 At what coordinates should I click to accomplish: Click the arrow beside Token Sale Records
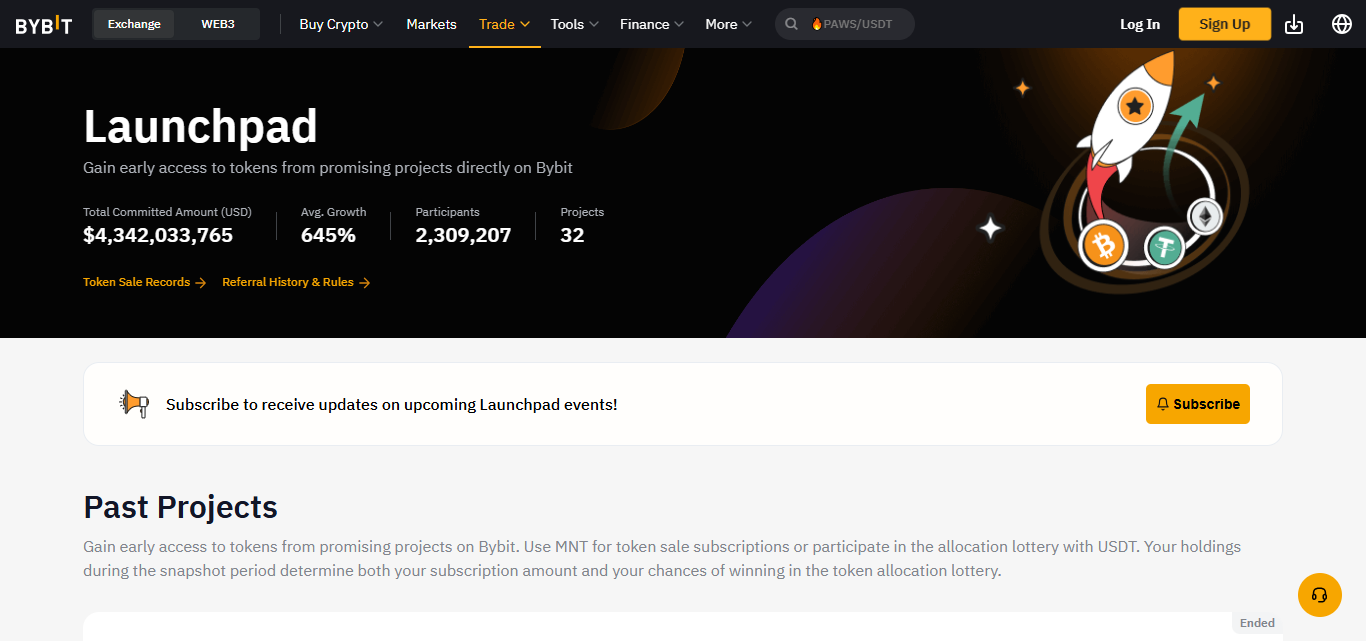201,283
